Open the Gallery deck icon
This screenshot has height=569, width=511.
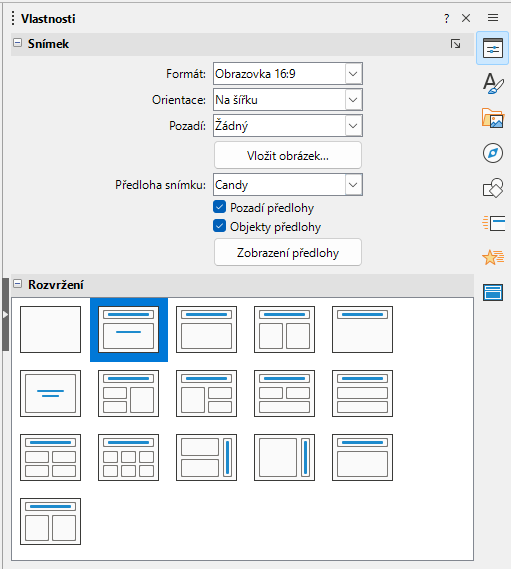492,118
